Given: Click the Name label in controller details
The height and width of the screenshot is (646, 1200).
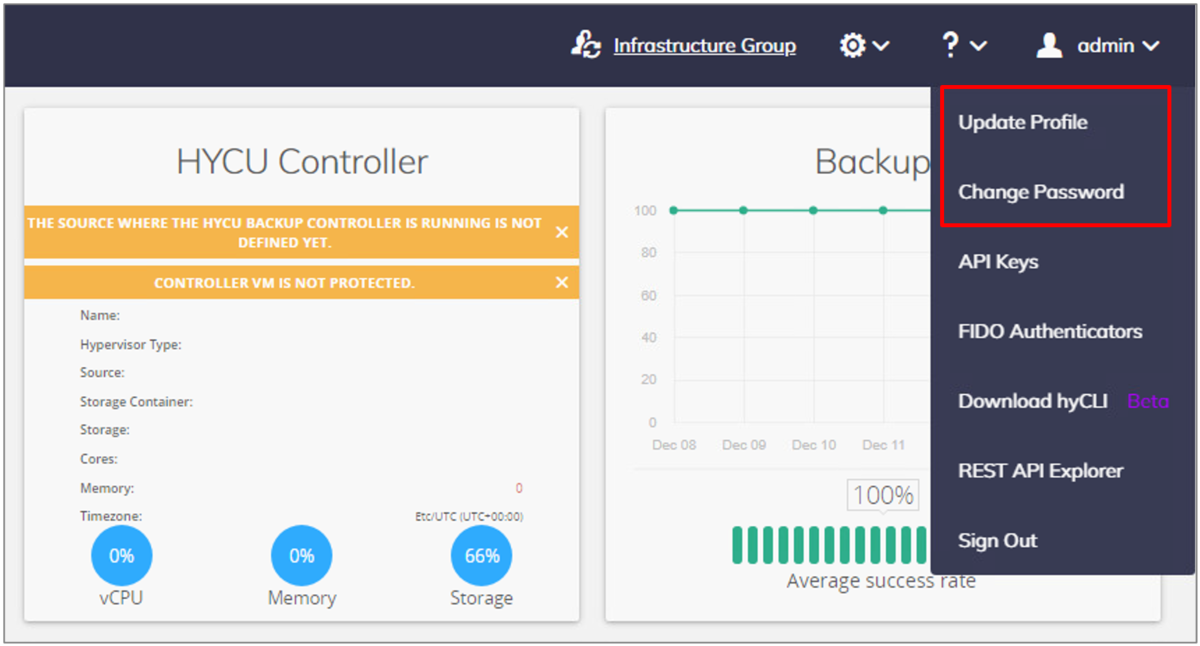Looking at the screenshot, I should 100,315.
